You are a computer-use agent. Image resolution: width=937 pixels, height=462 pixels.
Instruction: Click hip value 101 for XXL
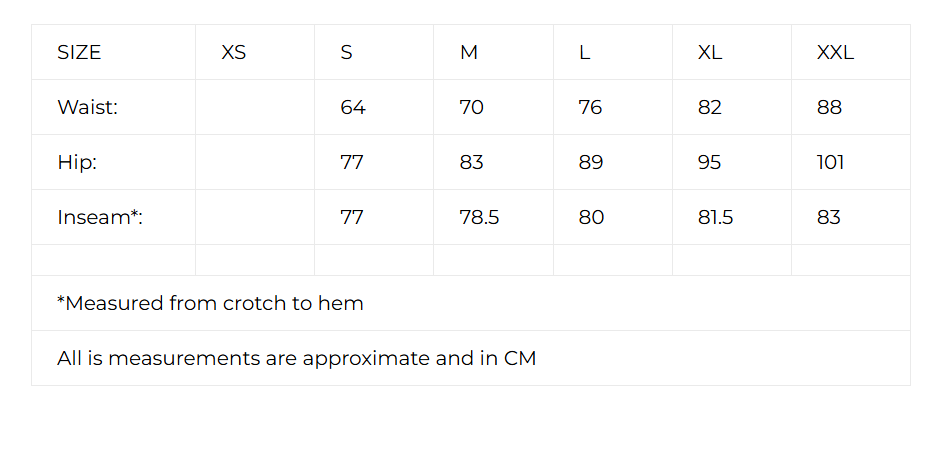click(830, 162)
